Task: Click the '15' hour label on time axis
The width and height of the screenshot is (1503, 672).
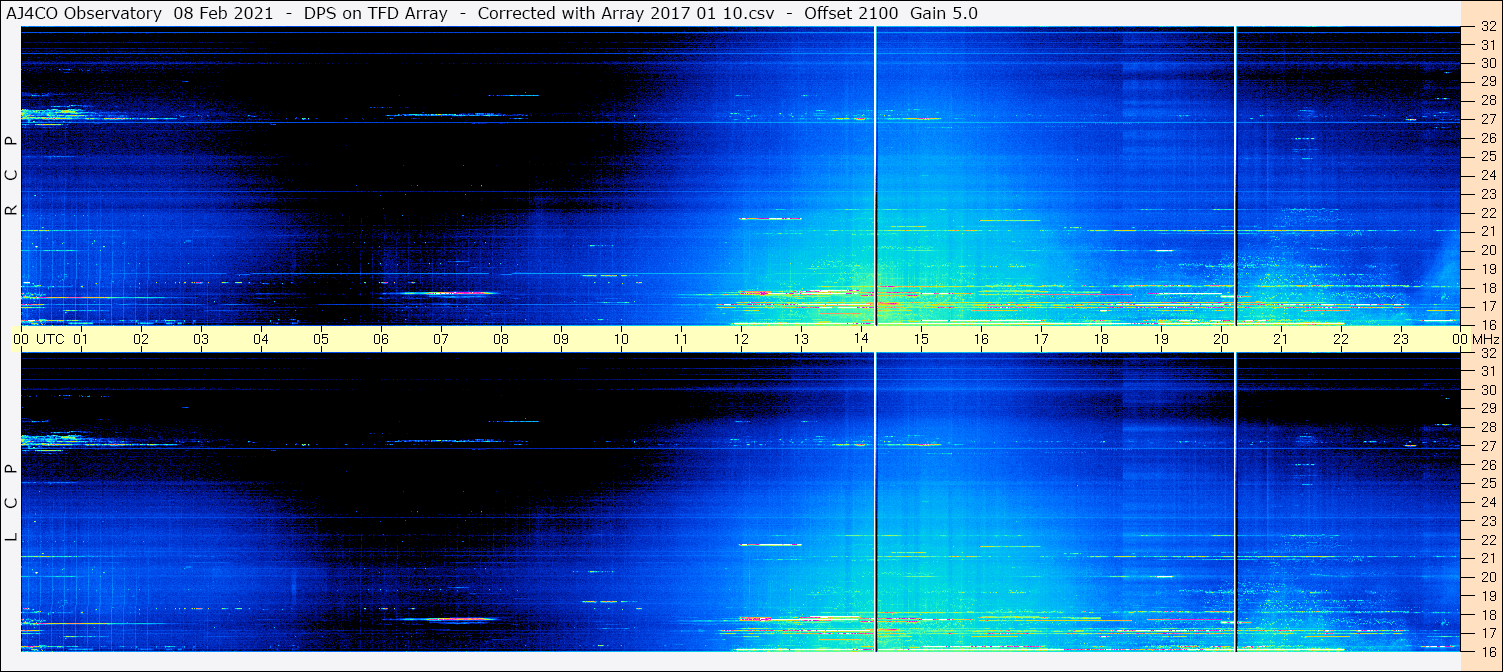Action: 921,339
